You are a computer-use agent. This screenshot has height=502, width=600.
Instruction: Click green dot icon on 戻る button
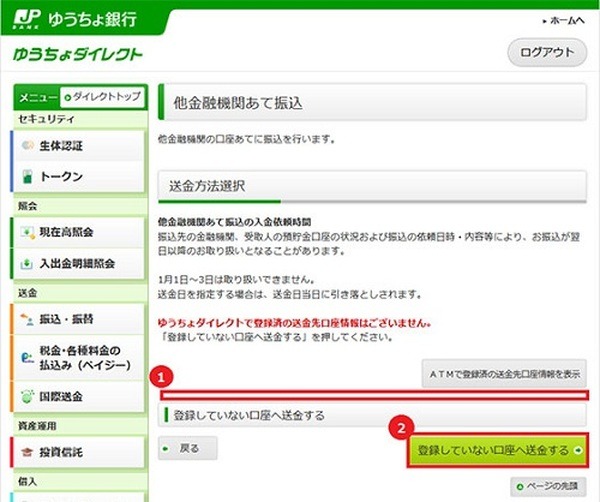coord(166,448)
